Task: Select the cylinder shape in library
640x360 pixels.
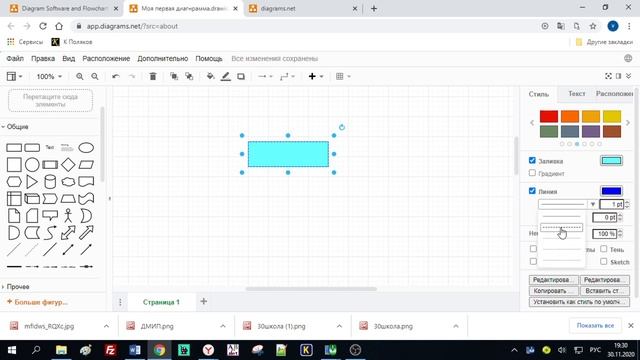Action: pyautogui.click(x=50, y=182)
